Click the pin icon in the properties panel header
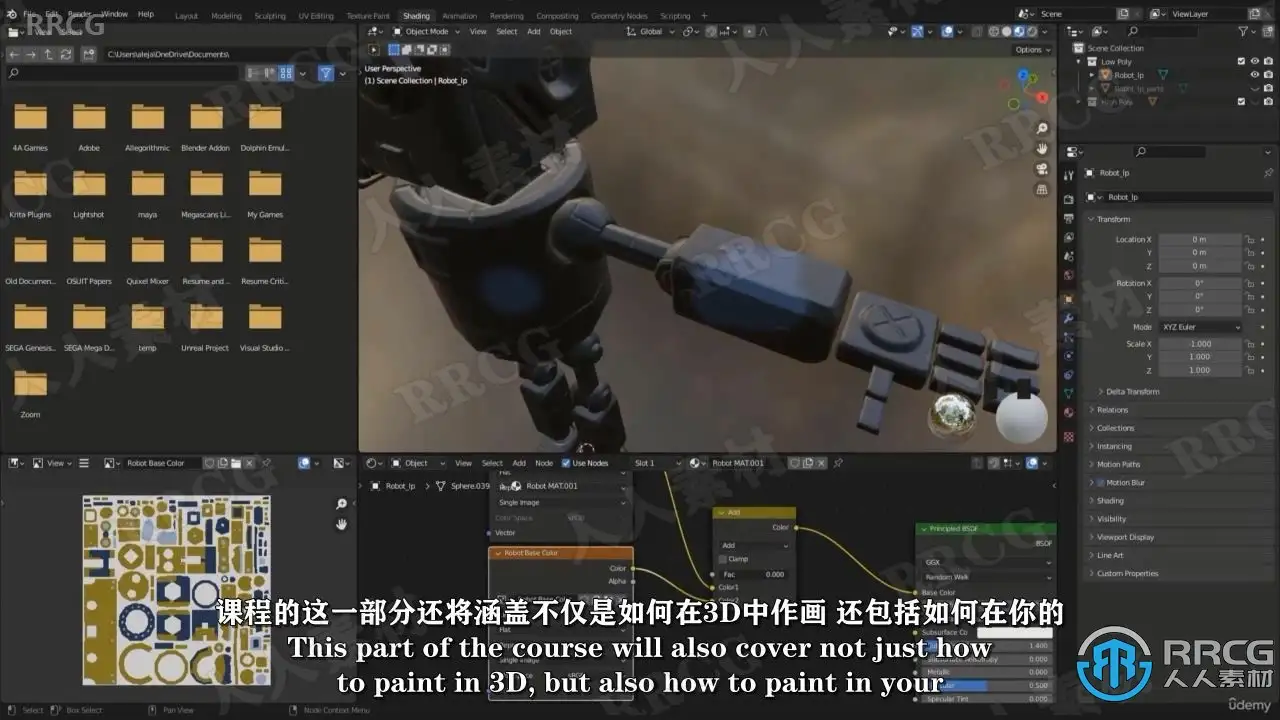This screenshot has width=1280, height=720. pos(1269,173)
